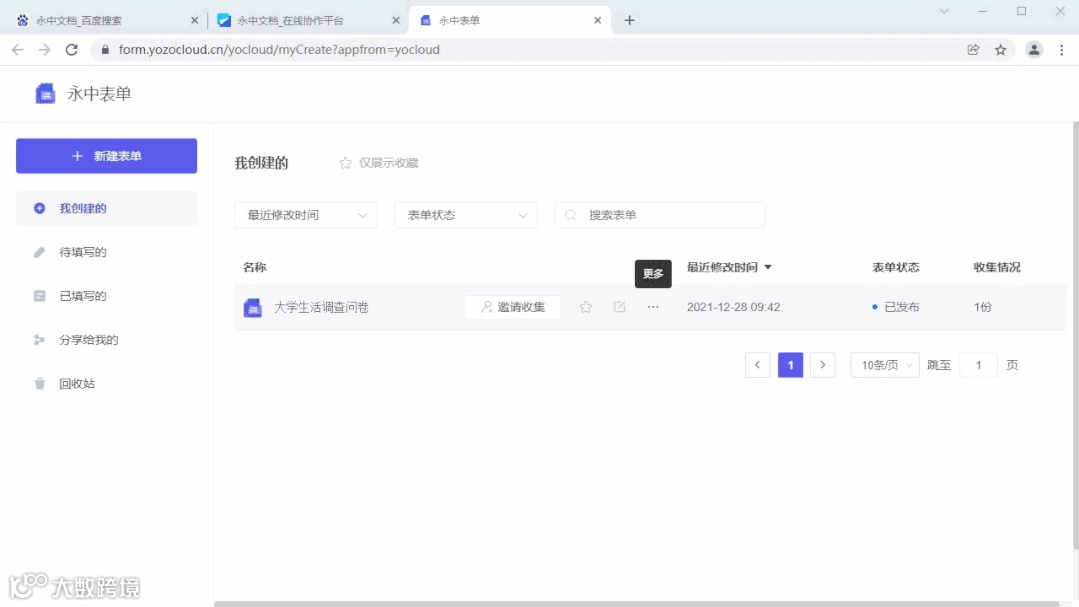Image resolution: width=1079 pixels, height=607 pixels.
Task: Close 永中文档_百度搜索 tab
Action: [194, 21]
